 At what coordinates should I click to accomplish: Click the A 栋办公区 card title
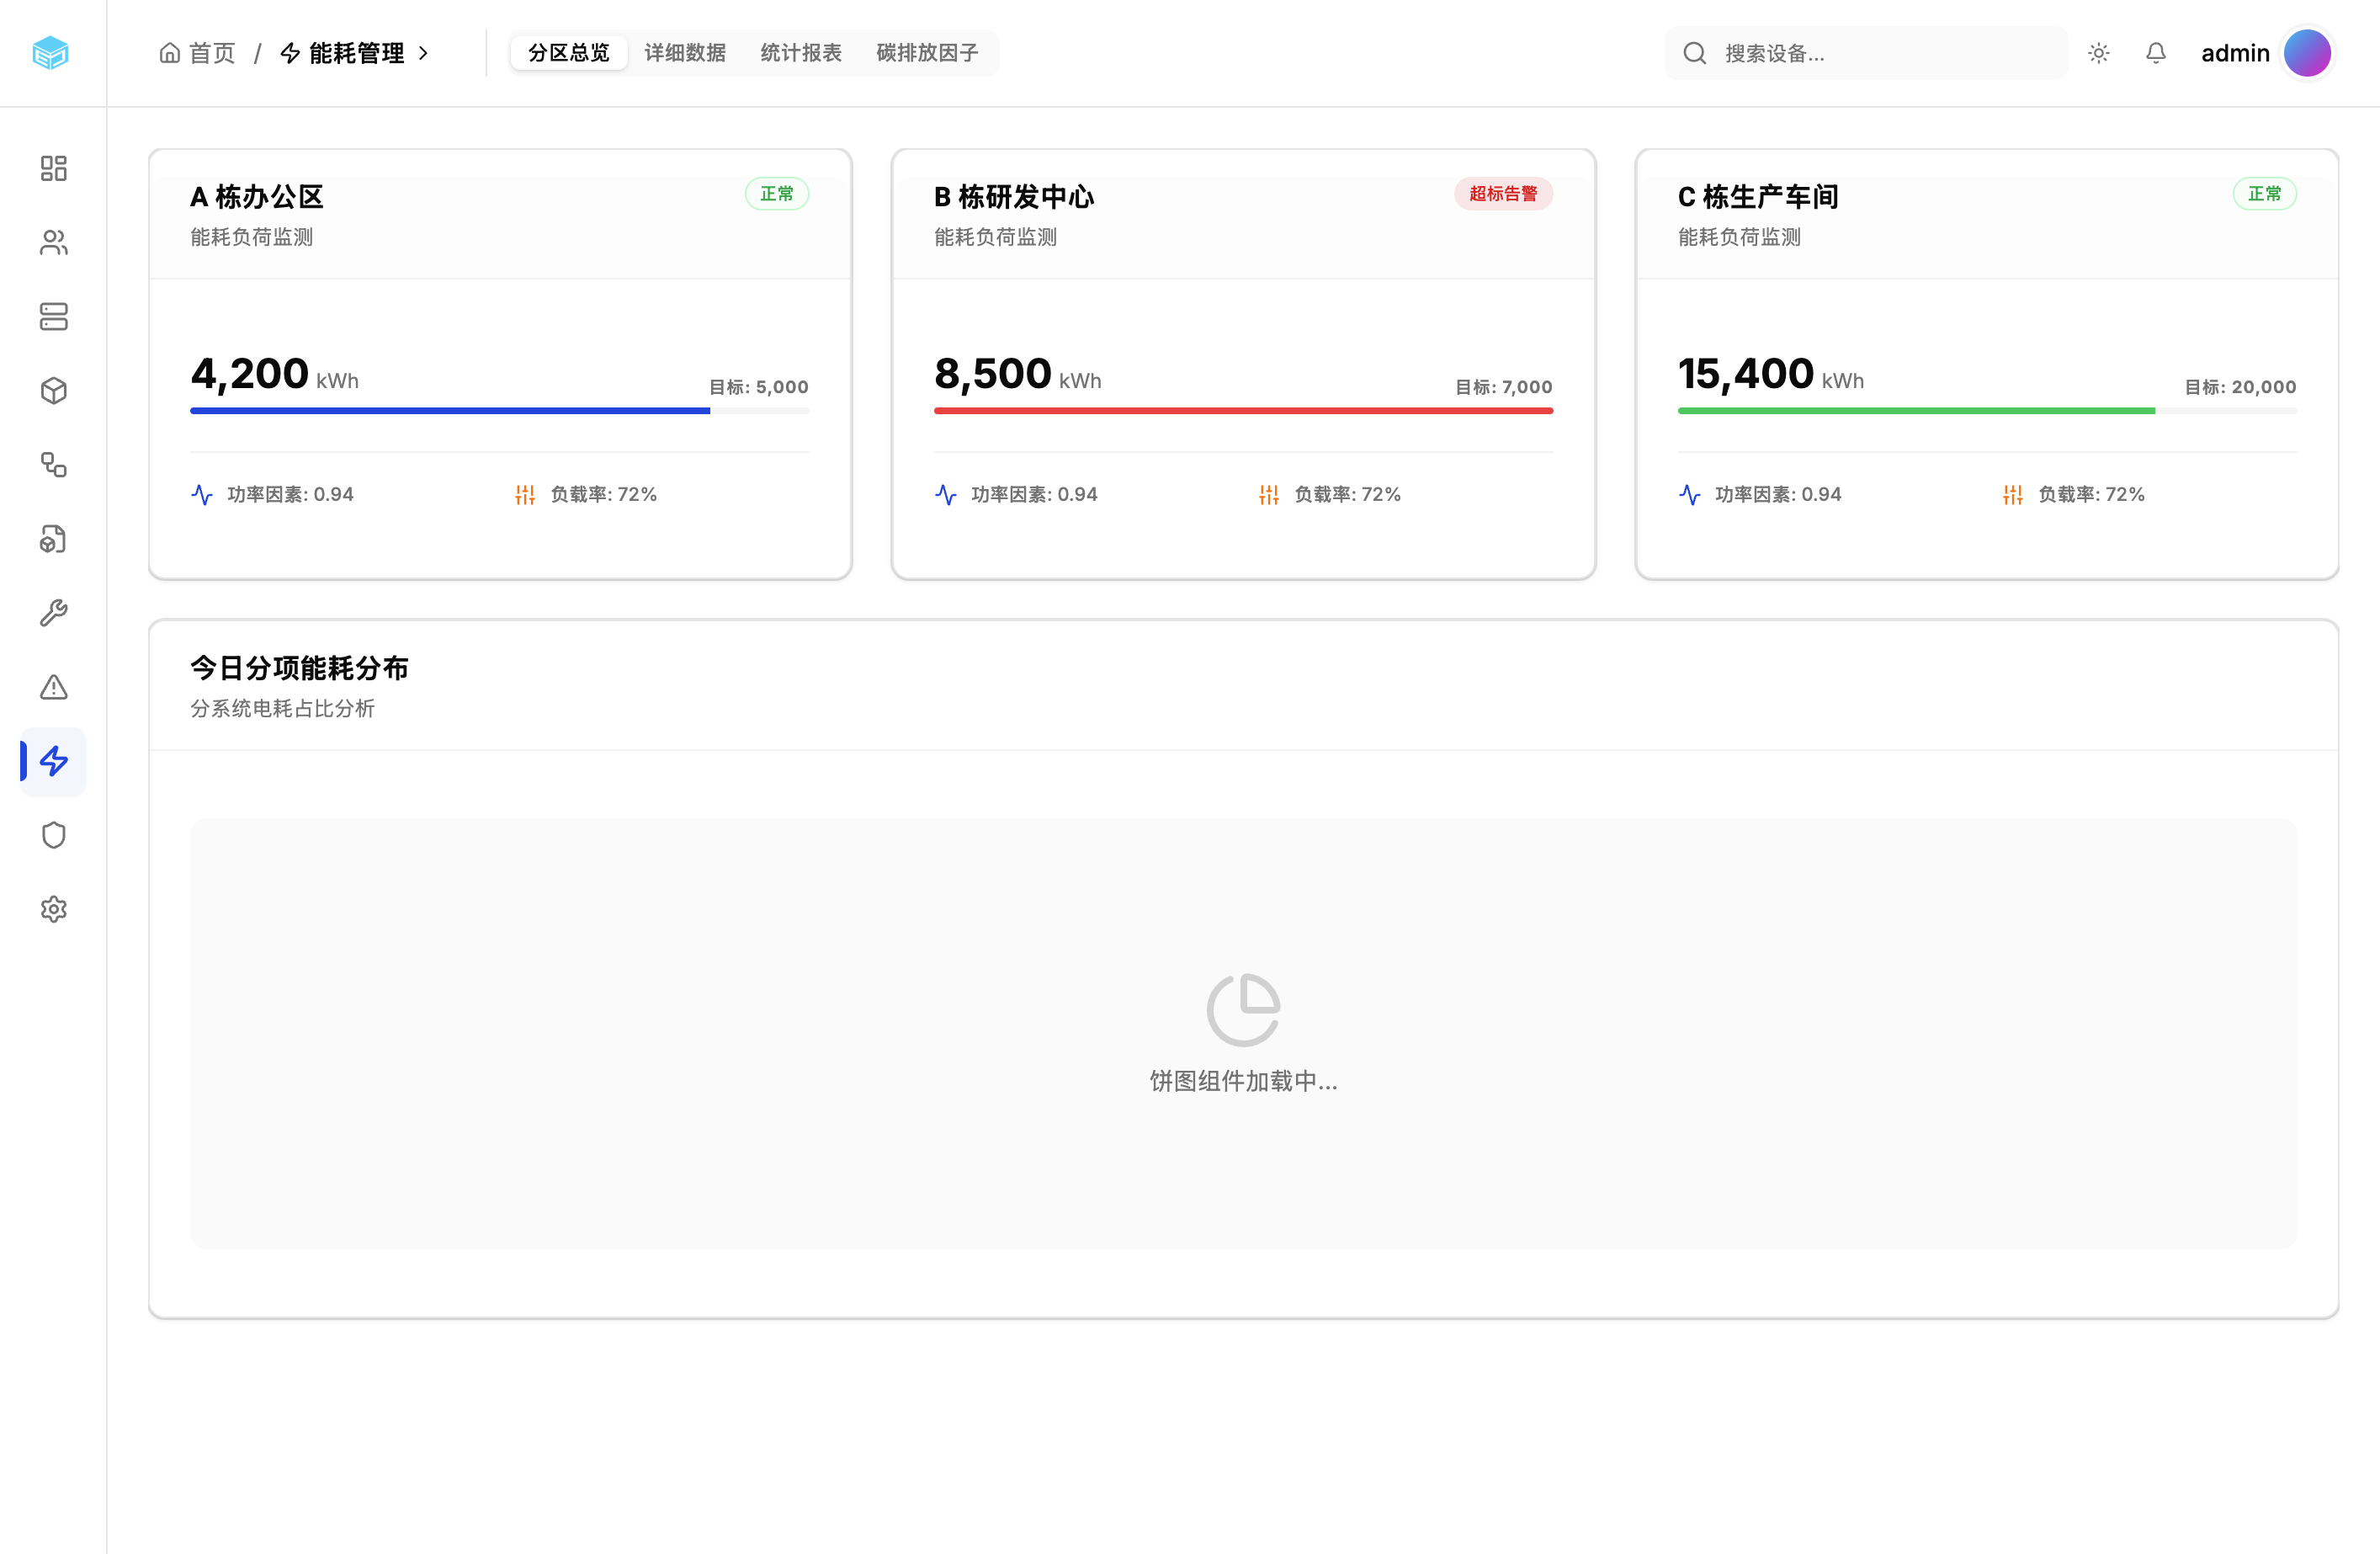tap(257, 197)
